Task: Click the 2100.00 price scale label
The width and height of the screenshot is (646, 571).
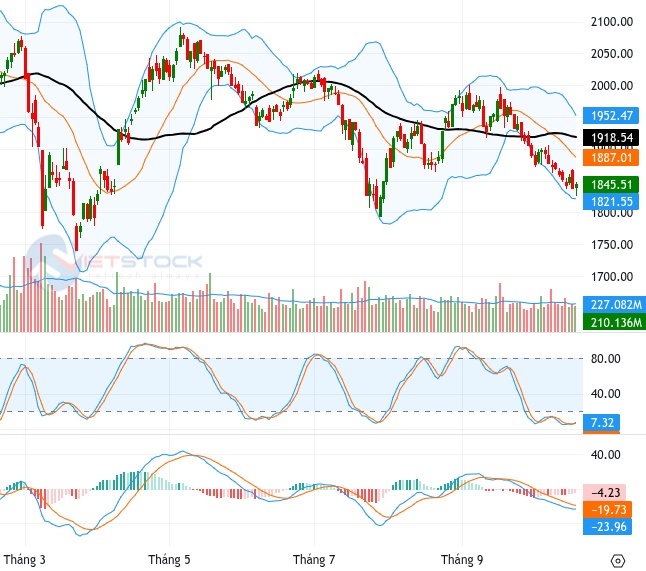Action: 612,21
